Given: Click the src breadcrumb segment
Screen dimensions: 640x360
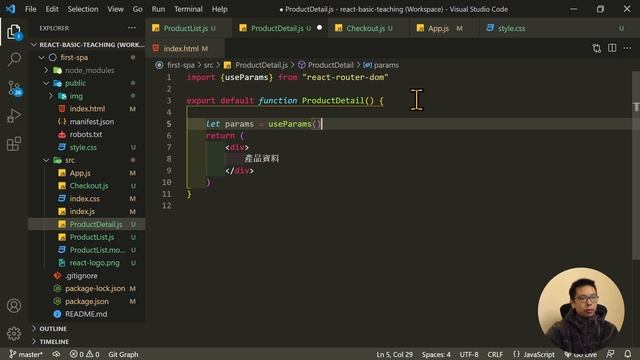Looking at the screenshot, I should [x=209, y=65].
